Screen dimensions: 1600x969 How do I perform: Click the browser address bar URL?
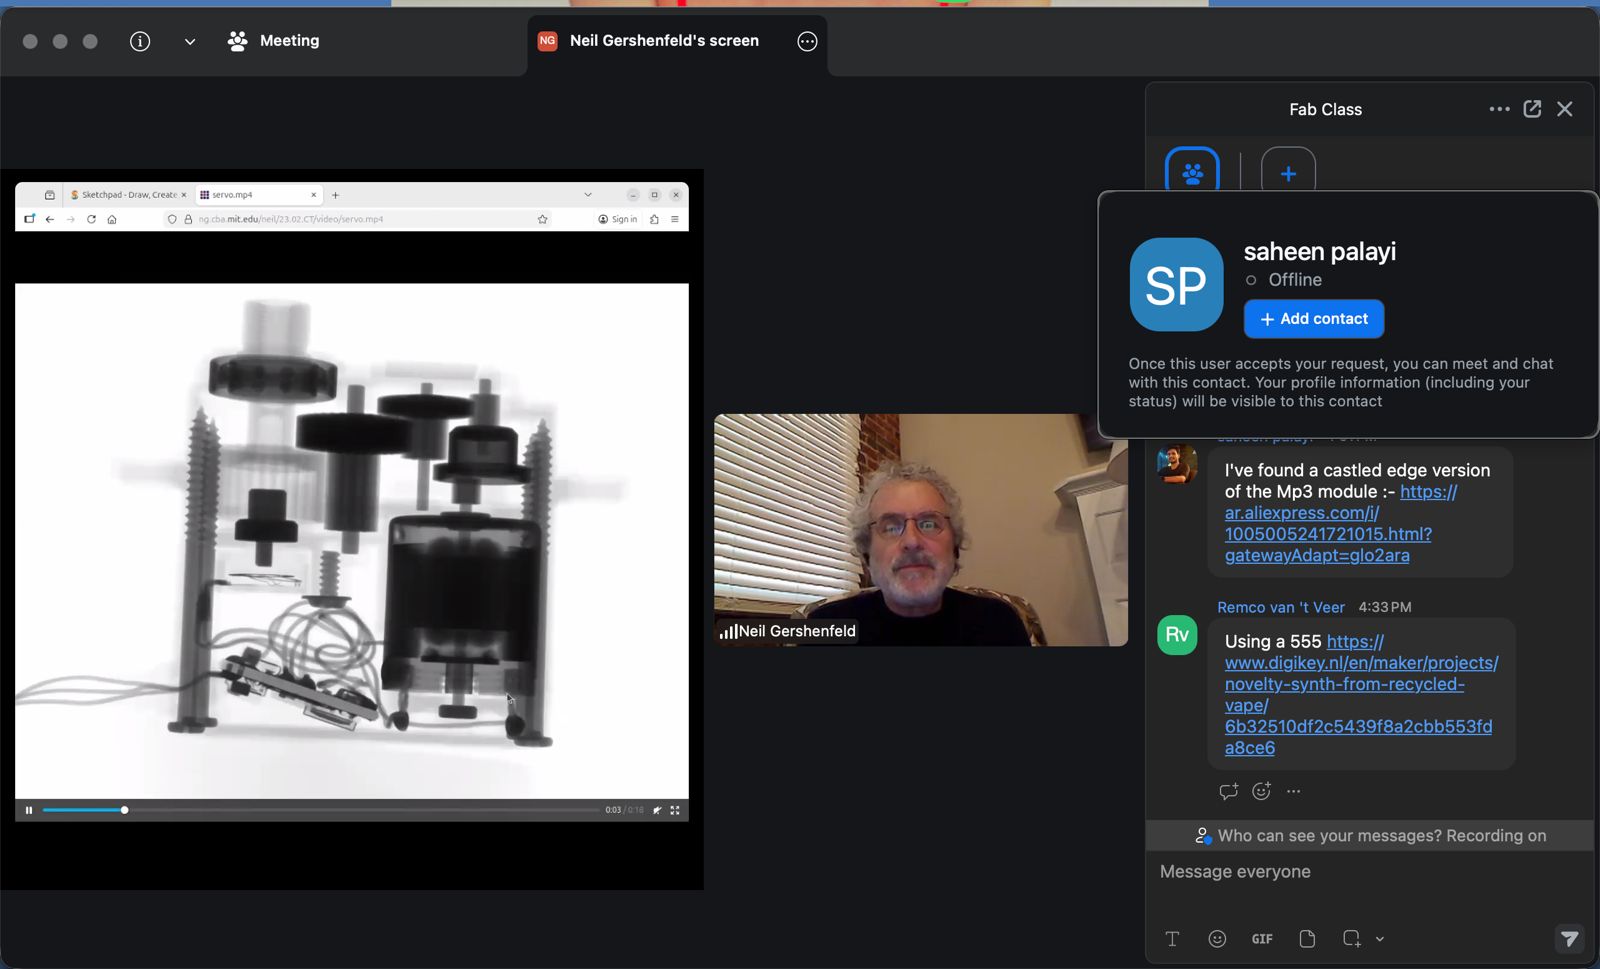point(291,219)
